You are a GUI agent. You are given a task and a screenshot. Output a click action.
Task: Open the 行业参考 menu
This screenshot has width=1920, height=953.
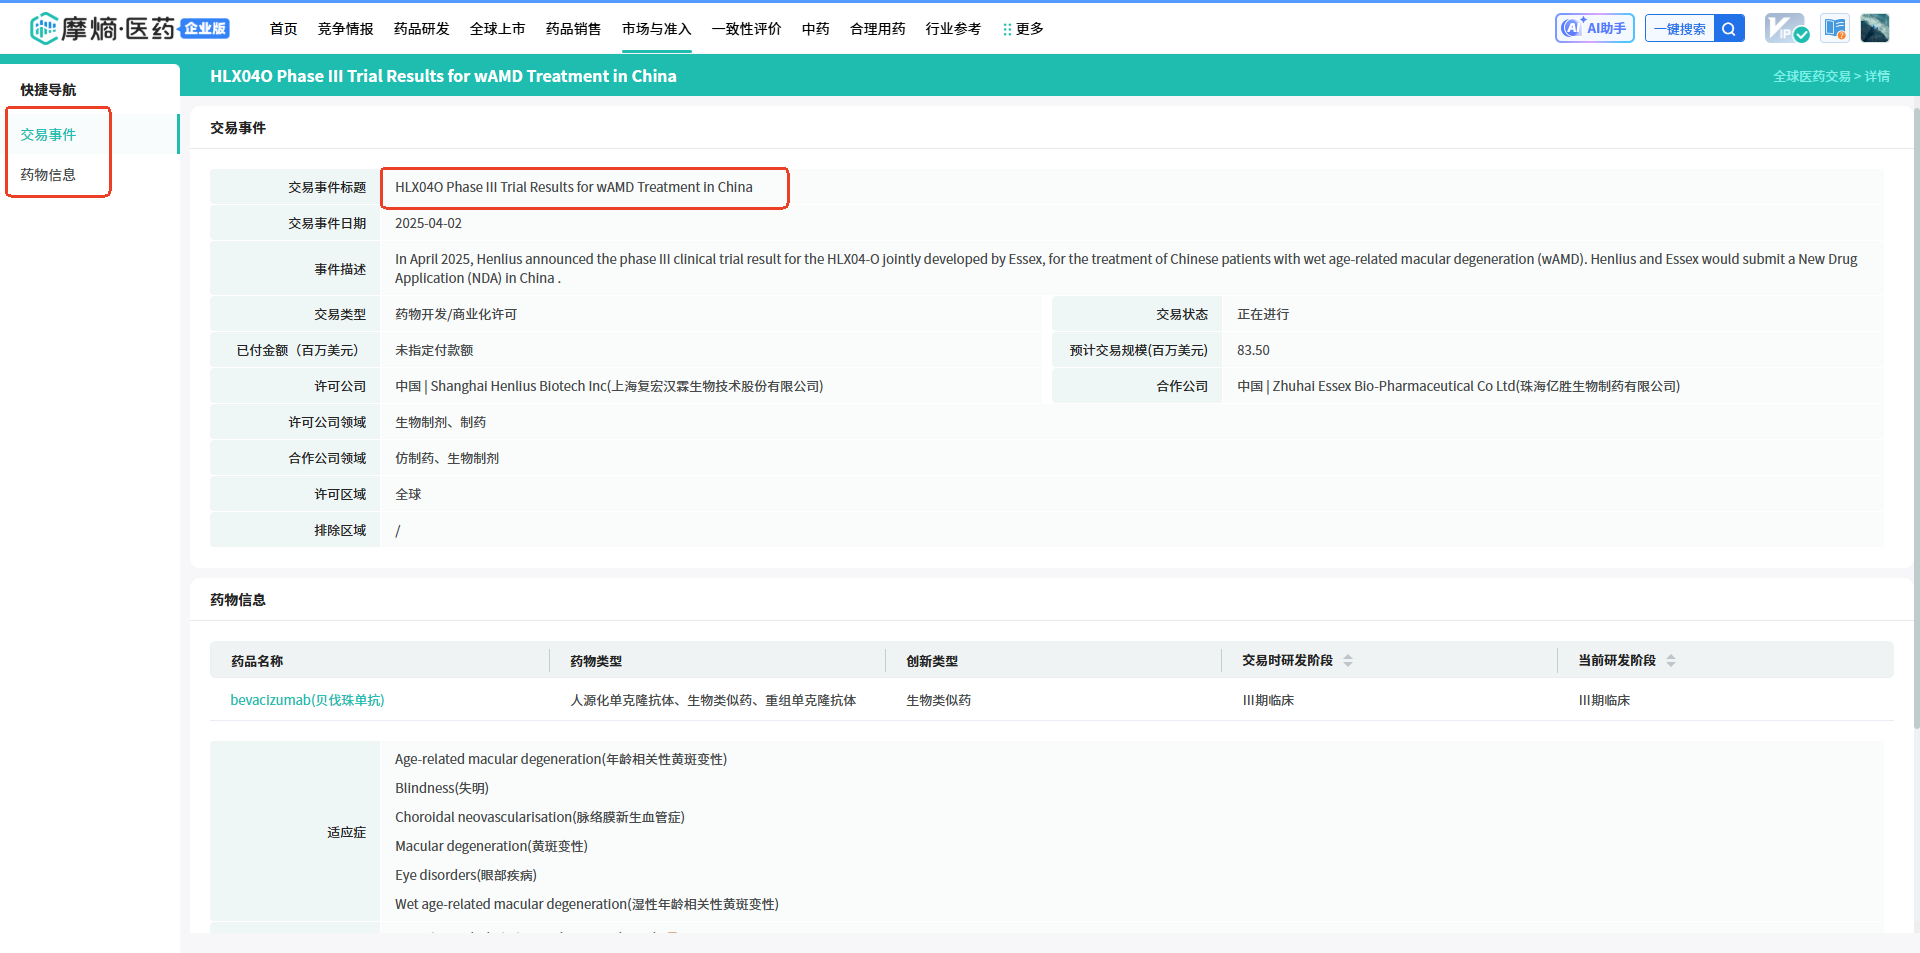pyautogui.click(x=954, y=29)
